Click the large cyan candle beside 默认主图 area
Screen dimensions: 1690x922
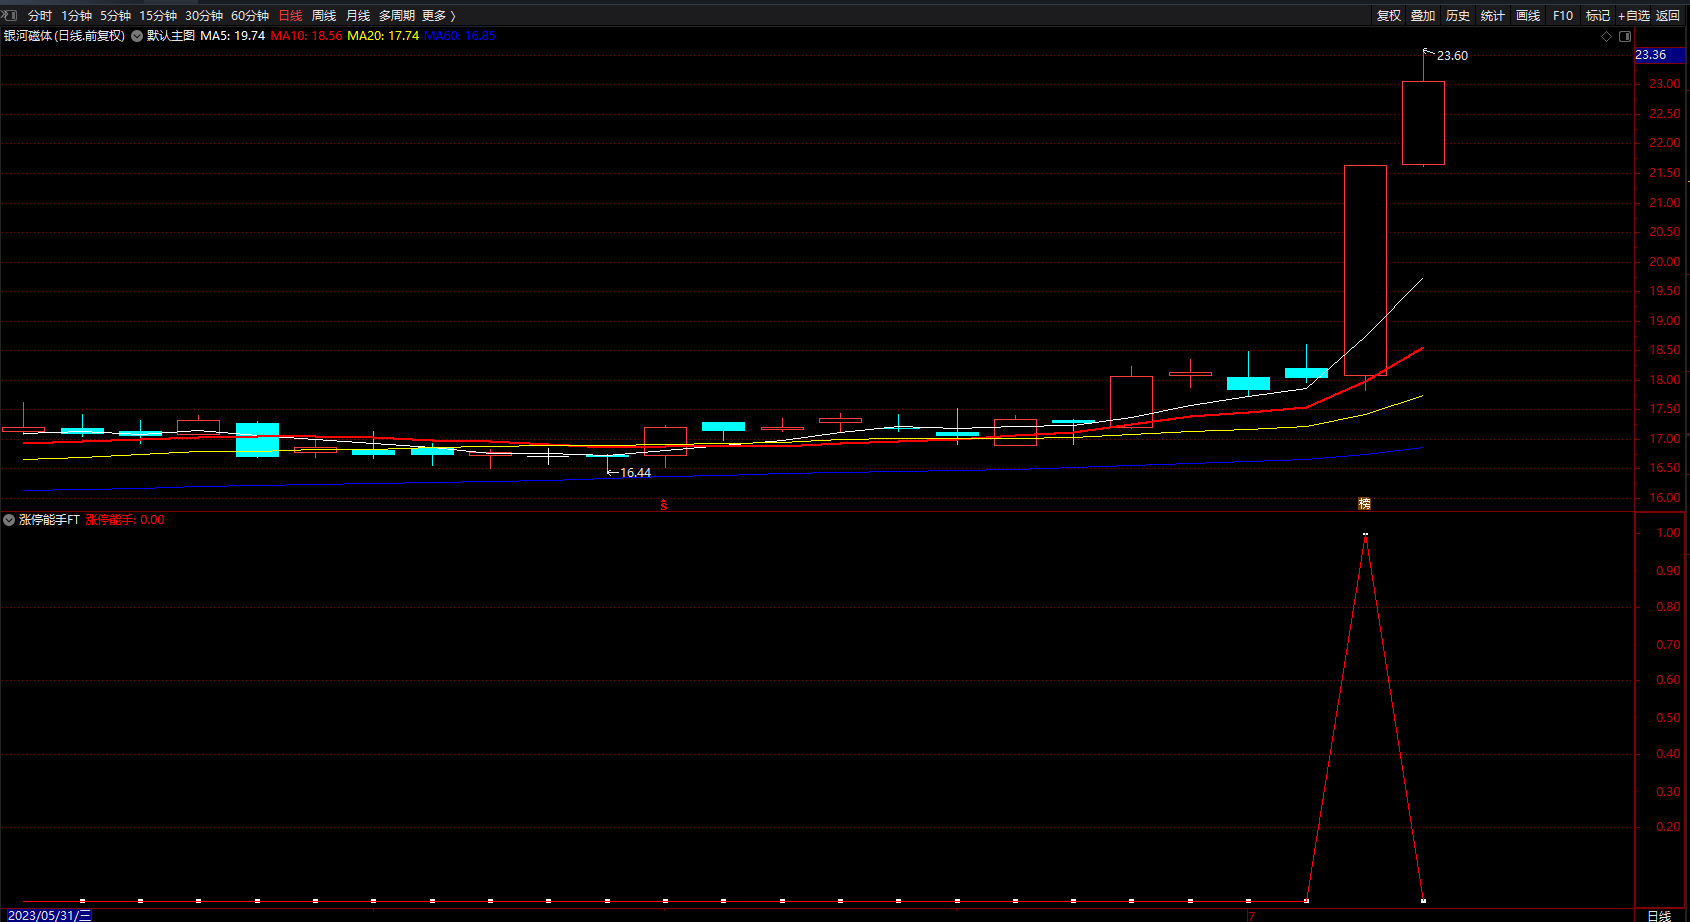[x=257, y=440]
